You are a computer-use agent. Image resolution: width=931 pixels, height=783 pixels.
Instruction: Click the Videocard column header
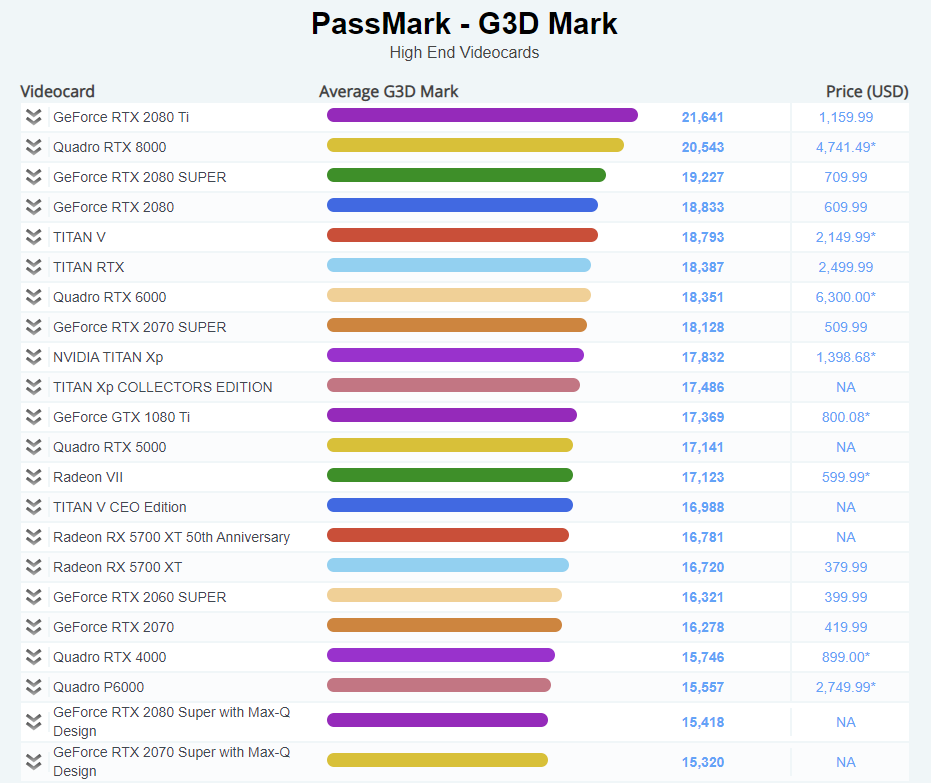point(58,91)
